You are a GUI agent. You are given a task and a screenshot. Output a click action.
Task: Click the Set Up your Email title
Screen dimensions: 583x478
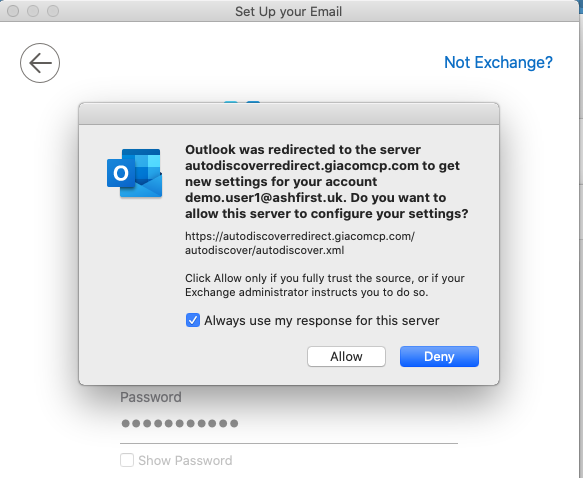[288, 12]
